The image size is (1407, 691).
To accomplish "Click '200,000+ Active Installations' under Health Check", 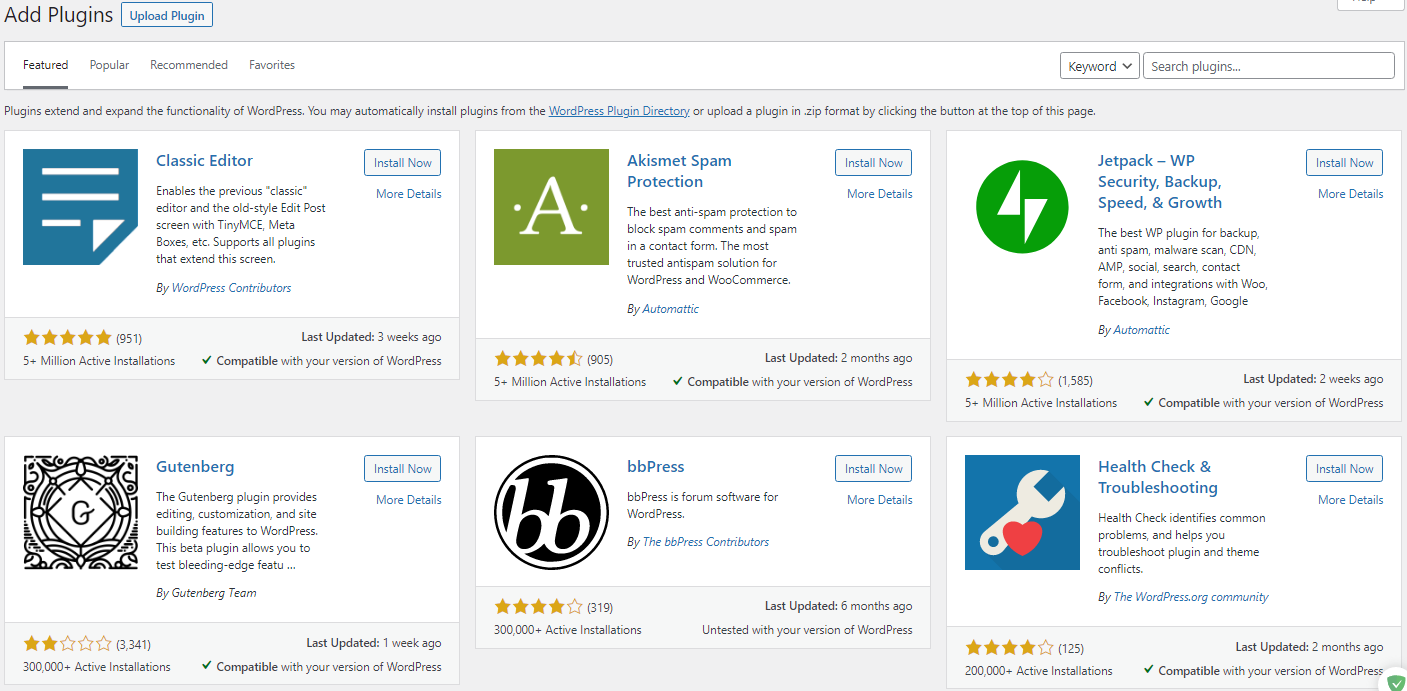I will coord(1039,671).
